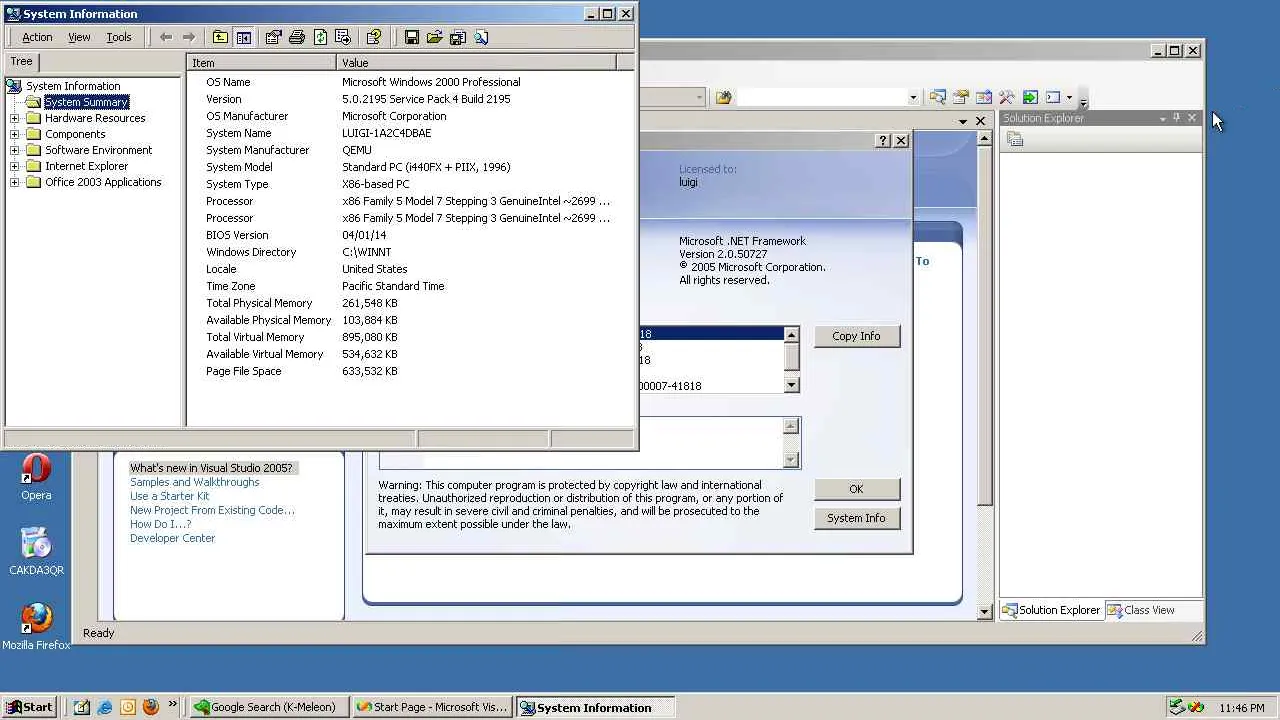Image resolution: width=1280 pixels, height=720 pixels.
Task: Click the Item column header
Action: point(263,62)
